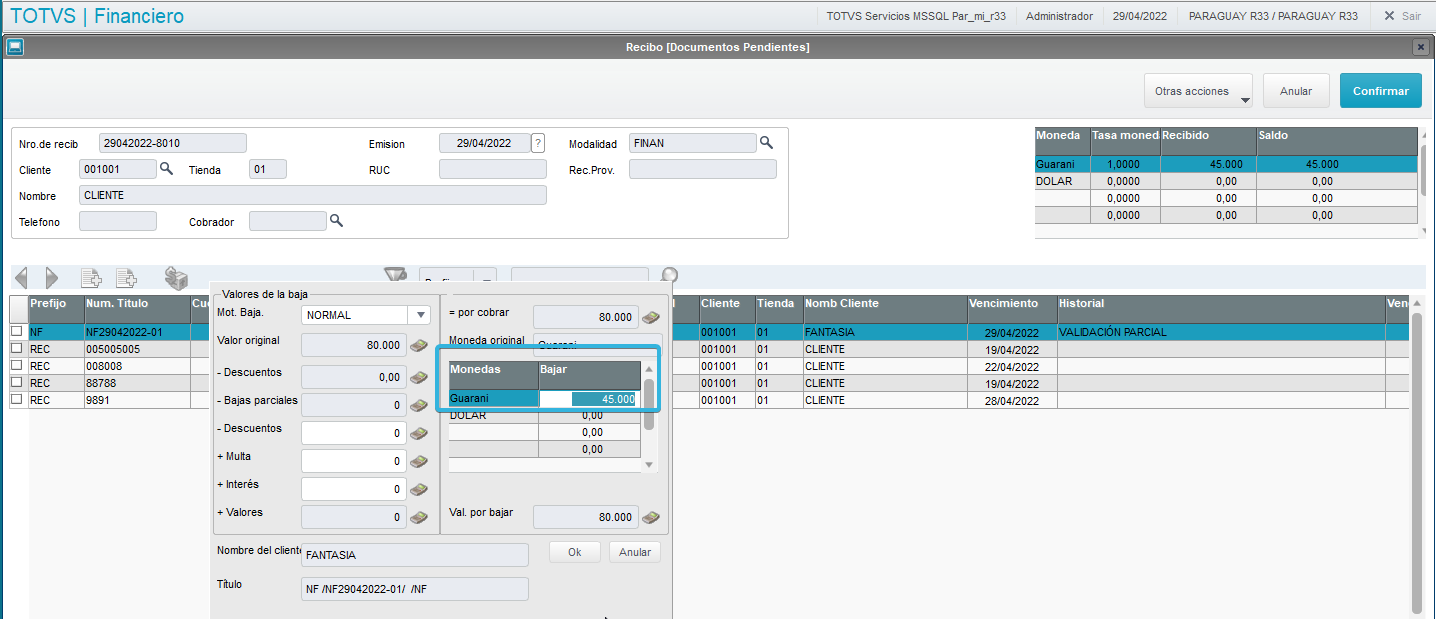This screenshot has width=1436, height=619.
Task: Open calculator beside Interés field
Action: pyautogui.click(x=419, y=490)
